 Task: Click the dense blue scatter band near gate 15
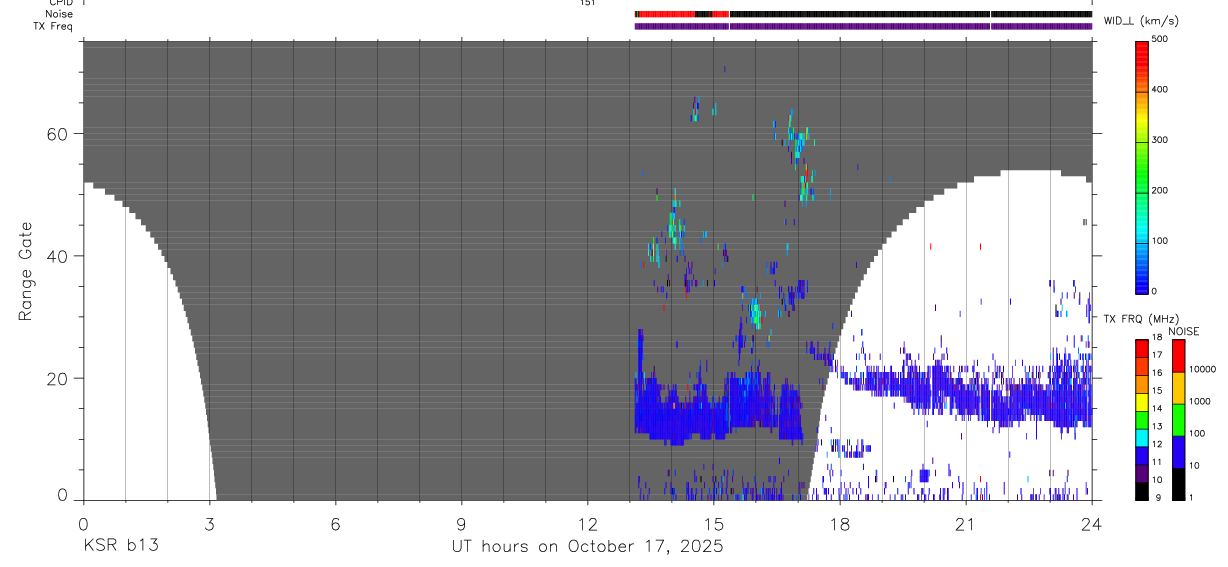click(718, 407)
